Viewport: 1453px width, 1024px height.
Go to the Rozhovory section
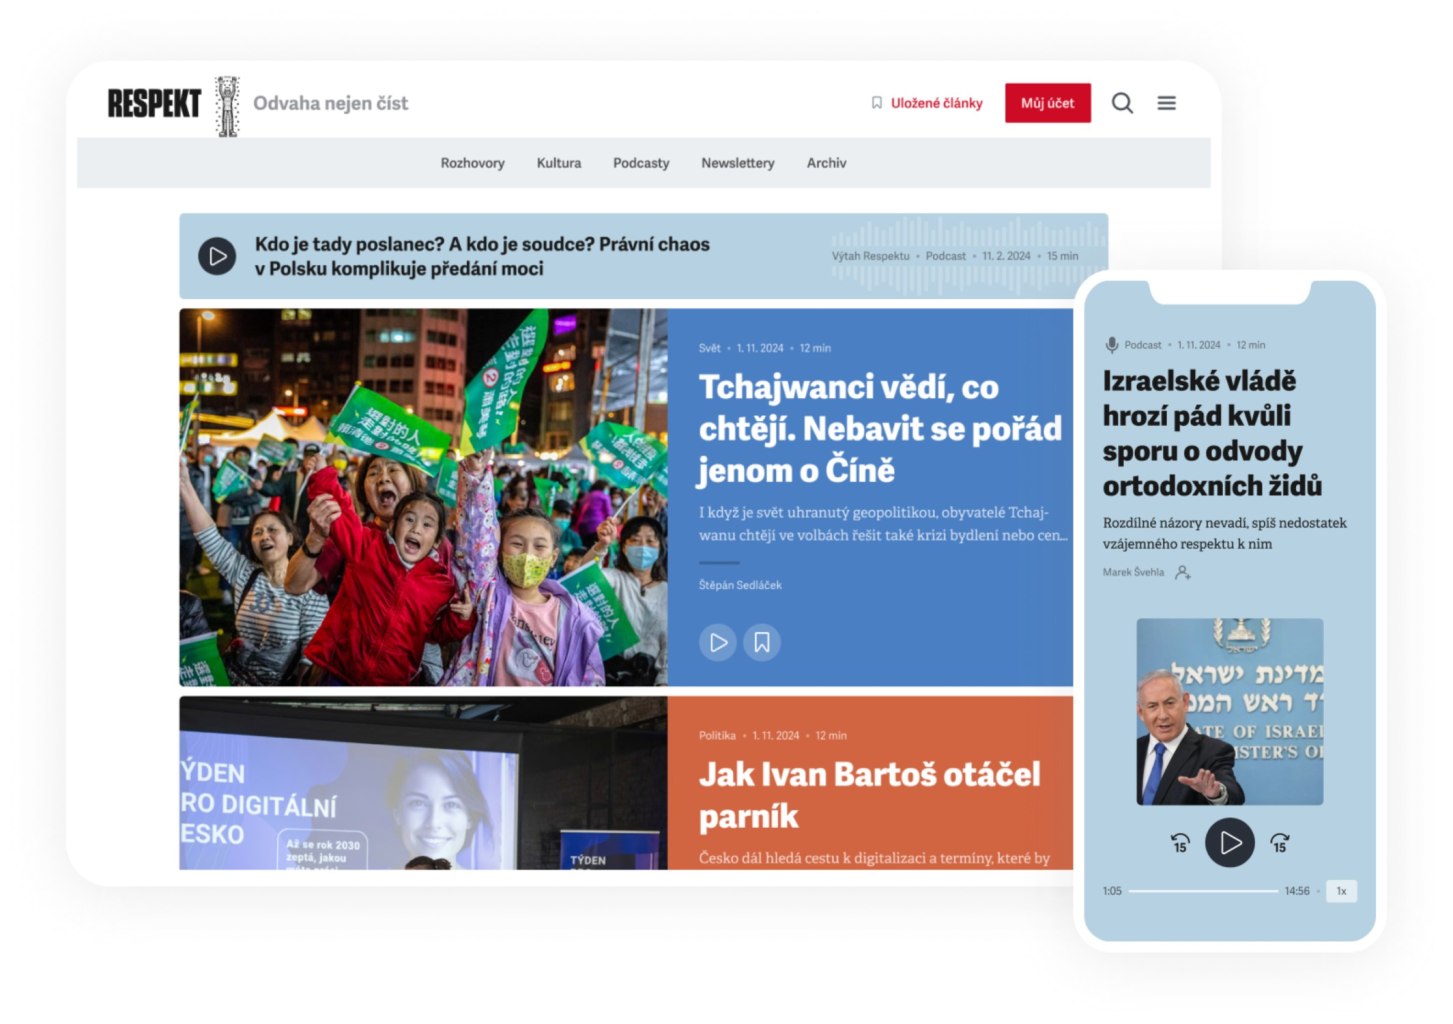472,163
